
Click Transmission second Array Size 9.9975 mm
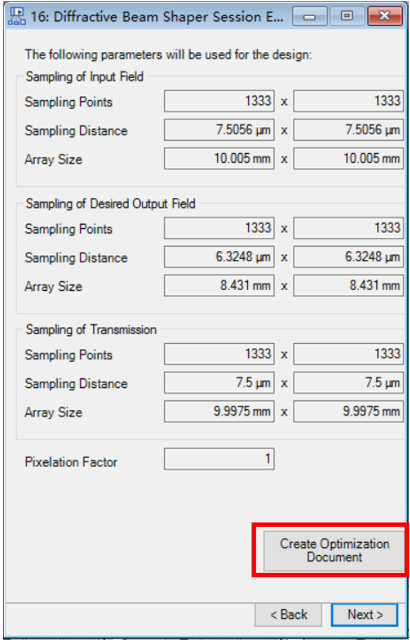348,411
